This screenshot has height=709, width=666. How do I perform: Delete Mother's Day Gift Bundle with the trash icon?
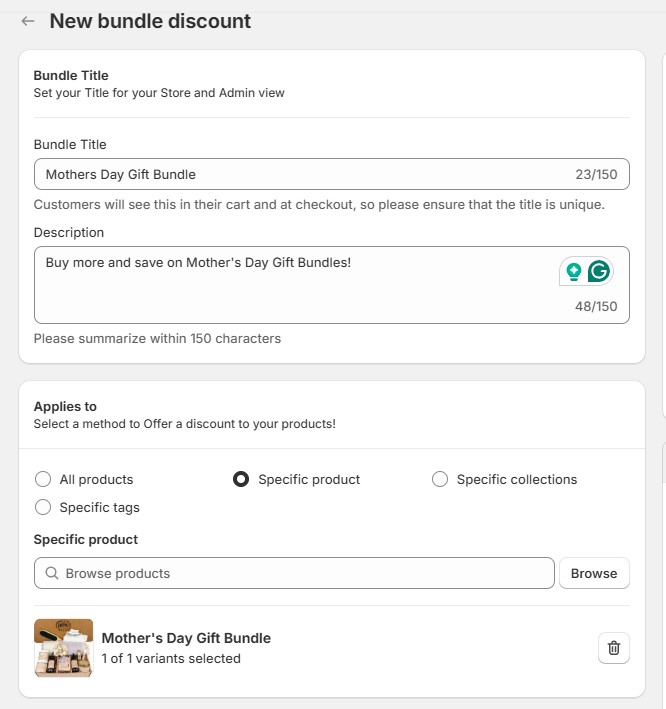tap(614, 648)
